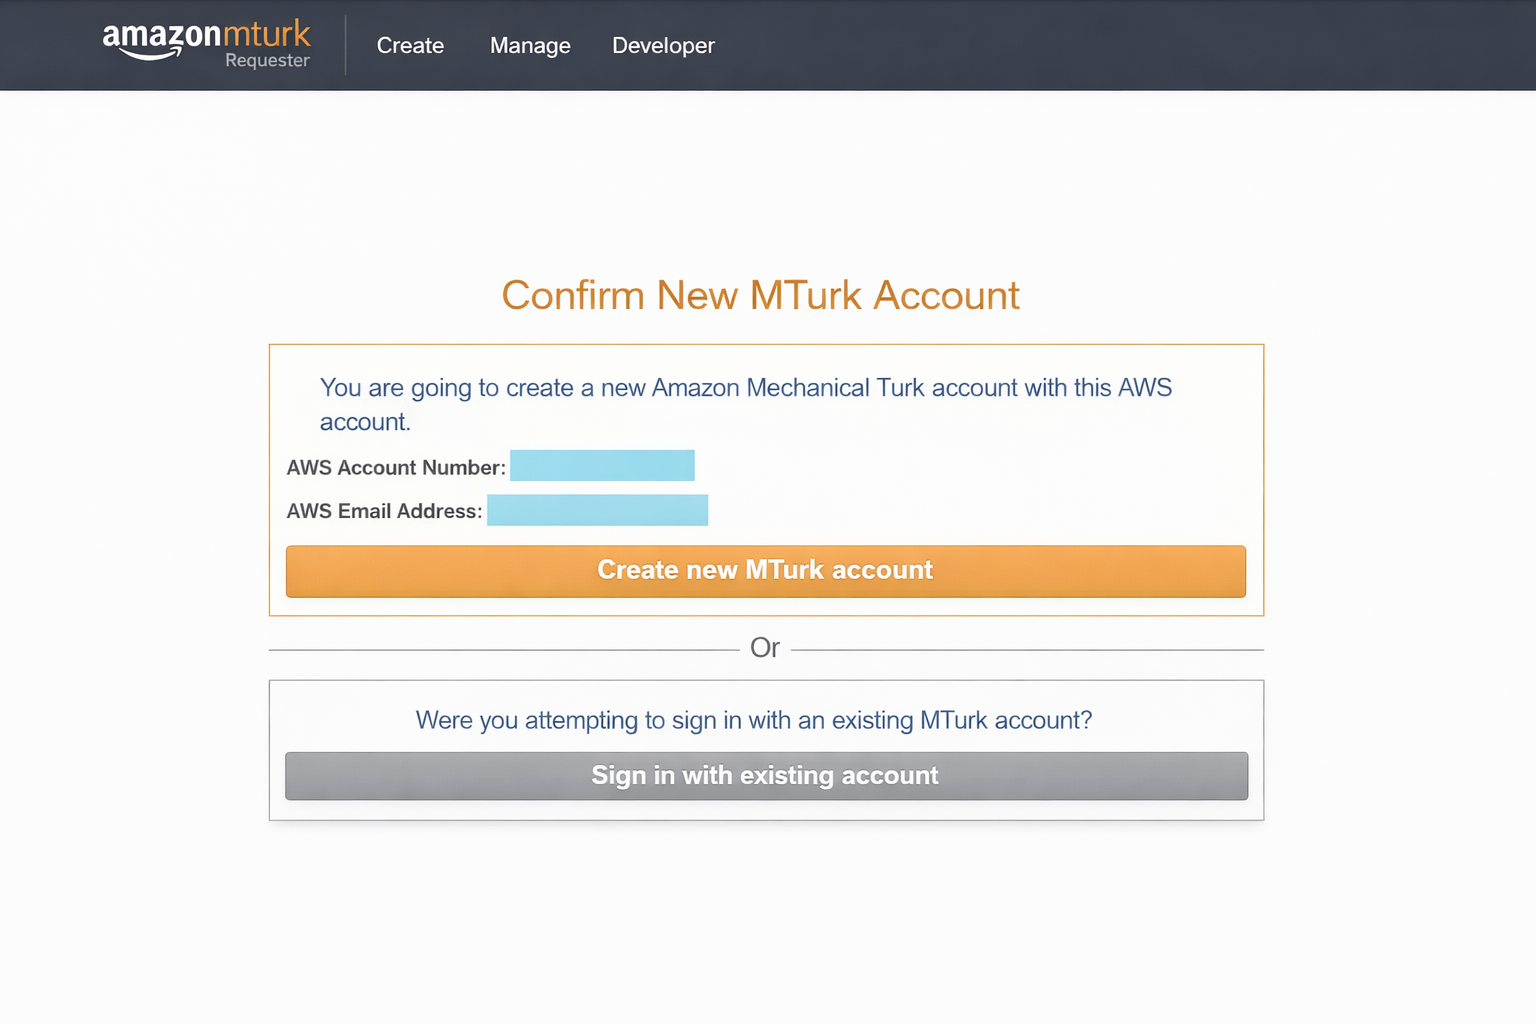Click the Amazon smile arrow in logo
The width and height of the screenshot is (1536, 1024).
click(150, 54)
